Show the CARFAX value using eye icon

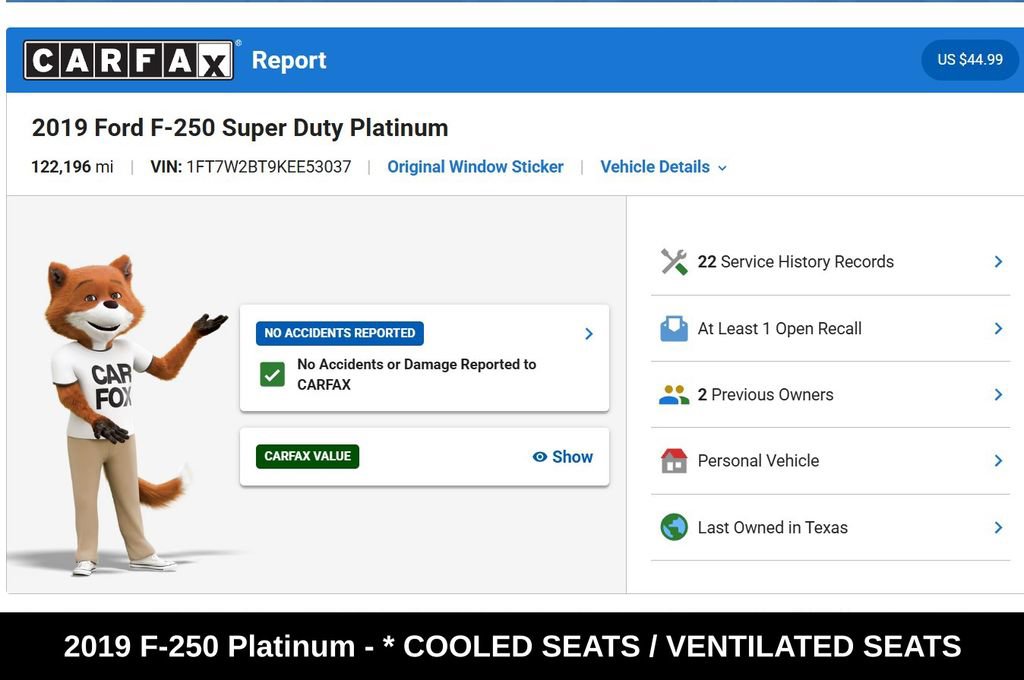[539, 457]
